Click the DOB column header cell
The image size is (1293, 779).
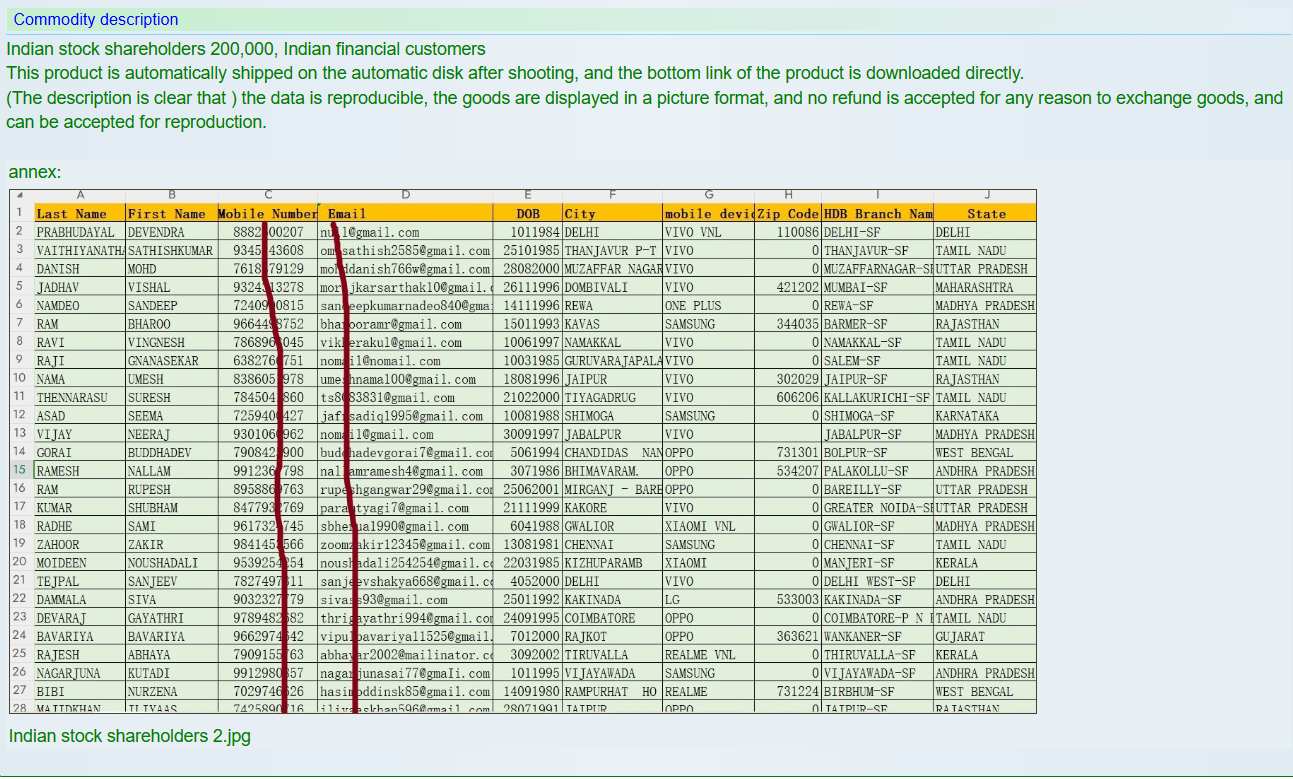528,214
